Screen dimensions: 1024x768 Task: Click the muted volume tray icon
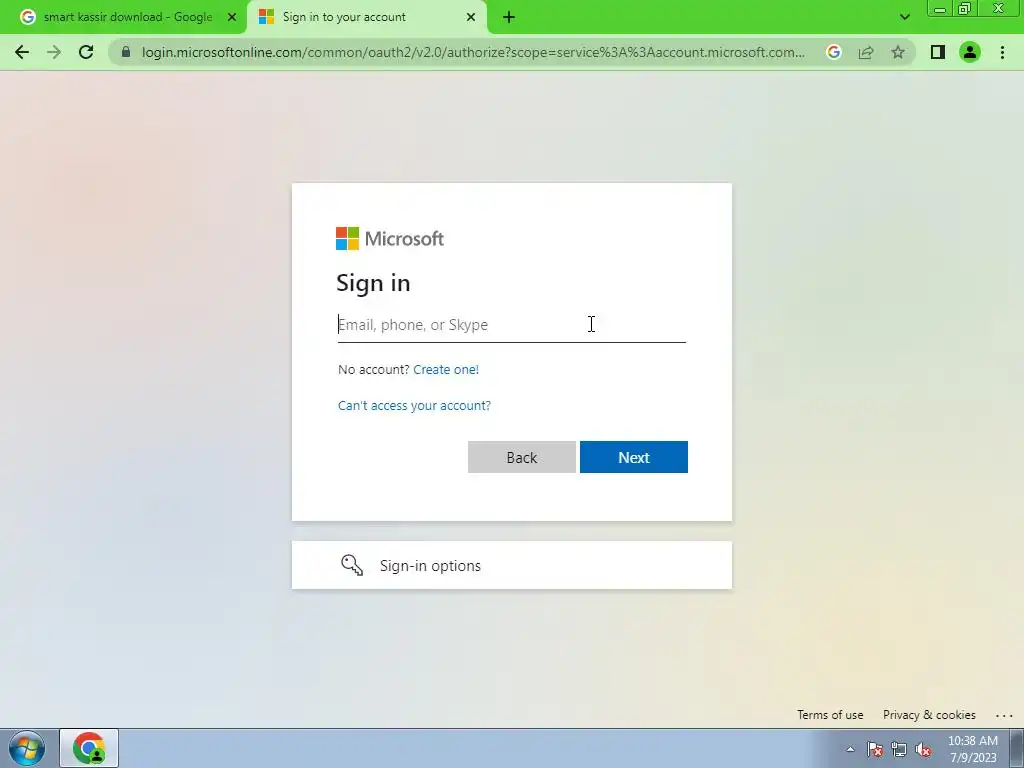click(923, 749)
